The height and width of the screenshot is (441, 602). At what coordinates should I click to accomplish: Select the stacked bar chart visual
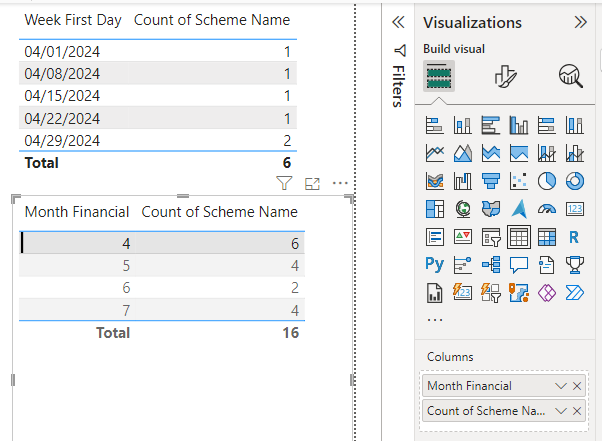coord(435,125)
